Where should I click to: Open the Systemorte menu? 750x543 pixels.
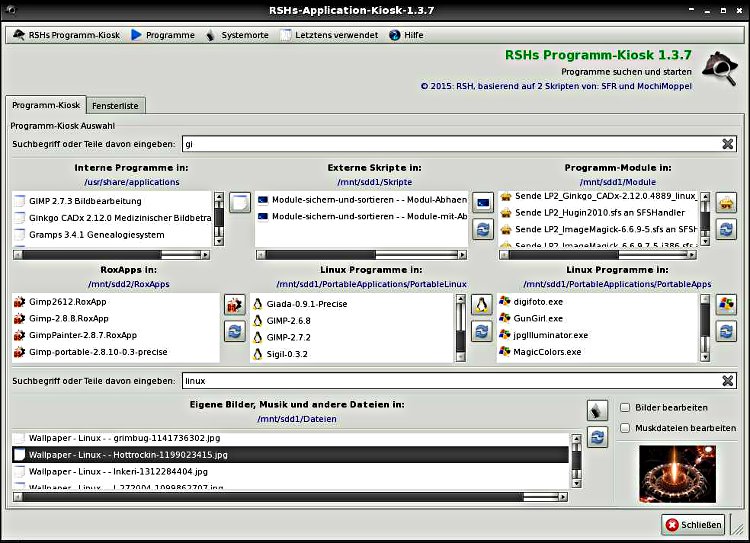(237, 35)
